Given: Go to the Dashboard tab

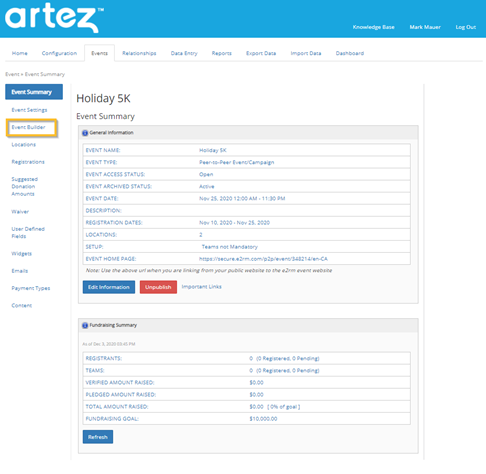Looking at the screenshot, I should (350, 53).
